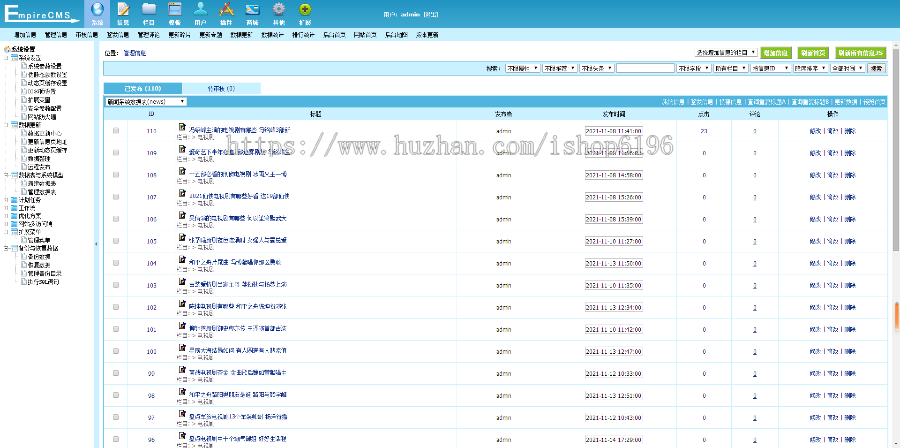
Task: Expand the 工作流 tree folder
Action: click(x=6, y=208)
